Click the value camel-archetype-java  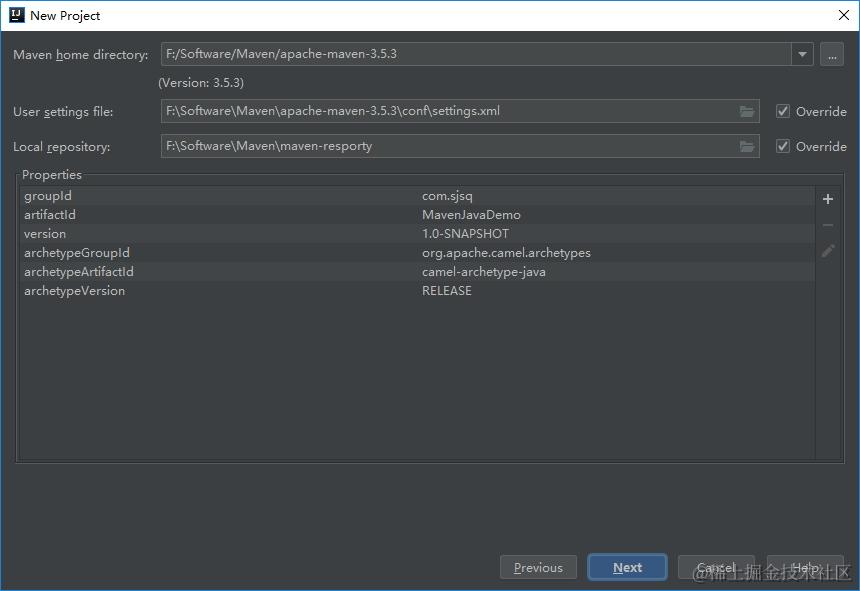pos(484,272)
